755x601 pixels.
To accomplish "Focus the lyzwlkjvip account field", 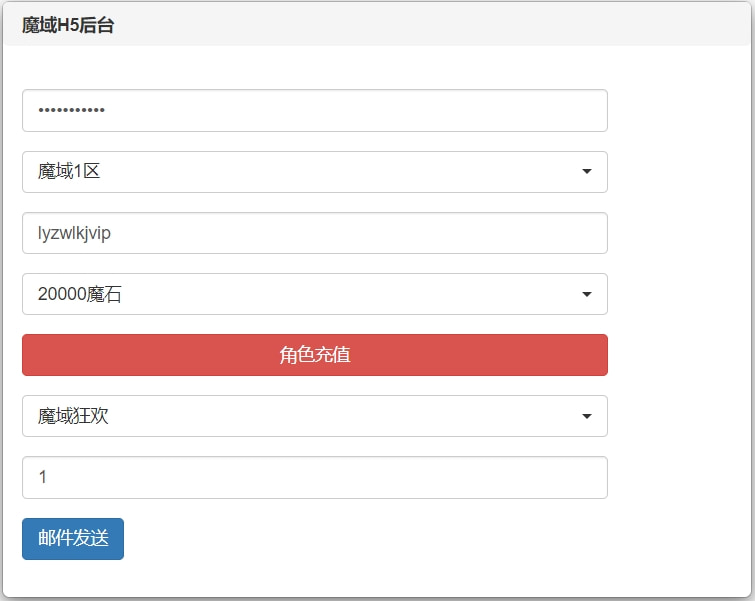I will point(314,233).
